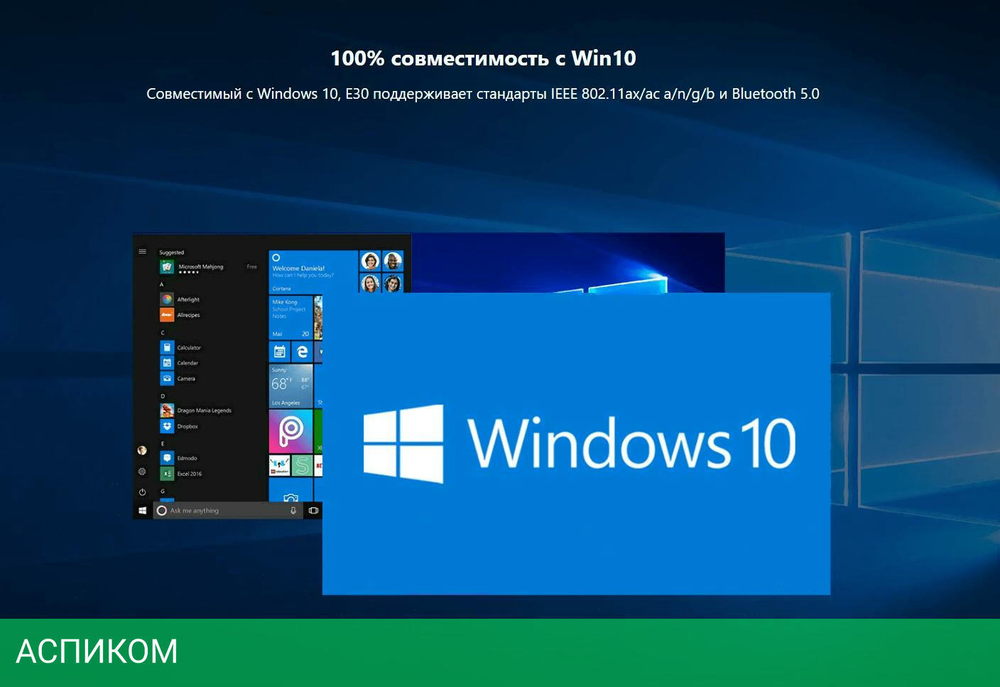Click the АСПИКОМ brand label
This screenshot has width=1000, height=687.
tap(96, 651)
